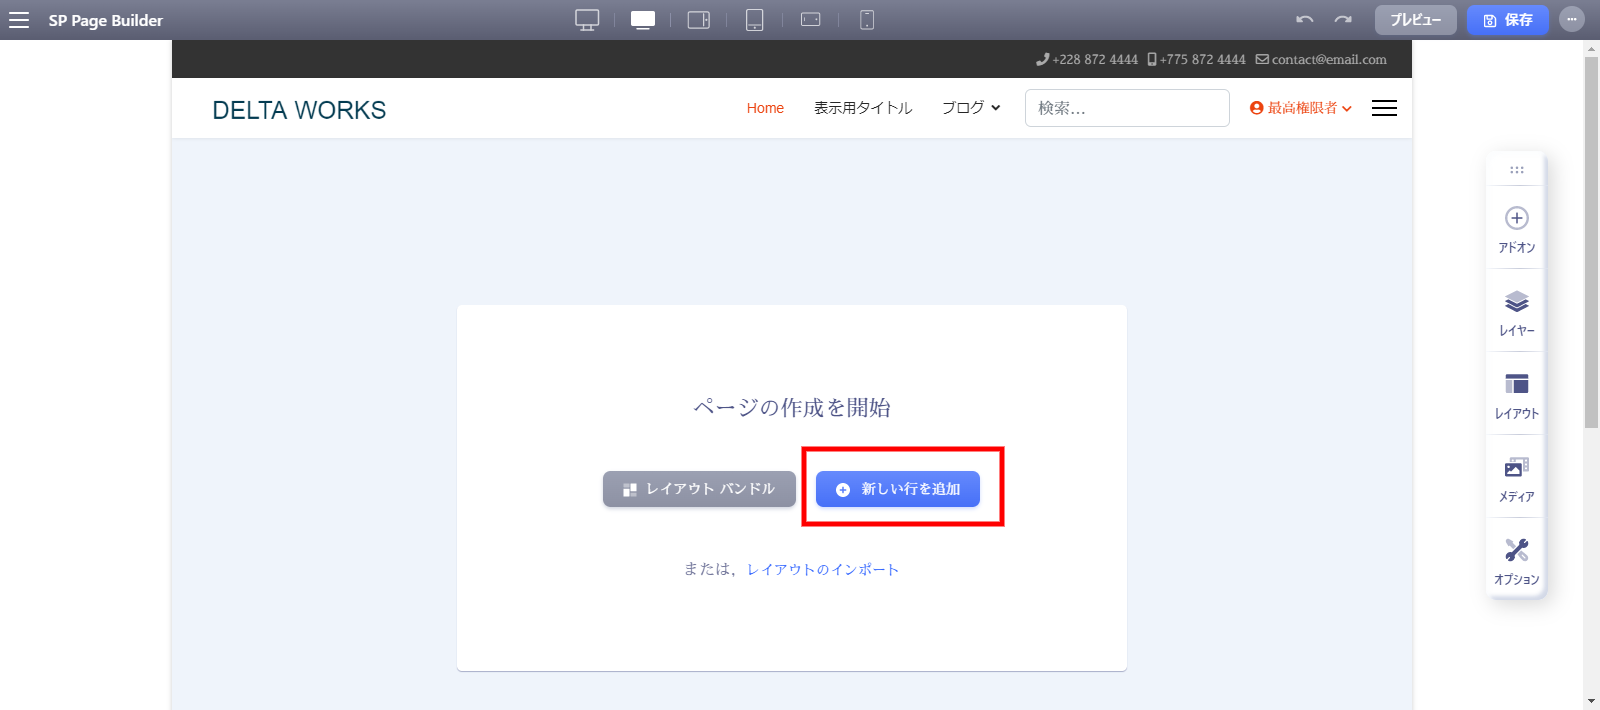Open the three-dot more options menu
1600x710 pixels.
click(x=1572, y=20)
